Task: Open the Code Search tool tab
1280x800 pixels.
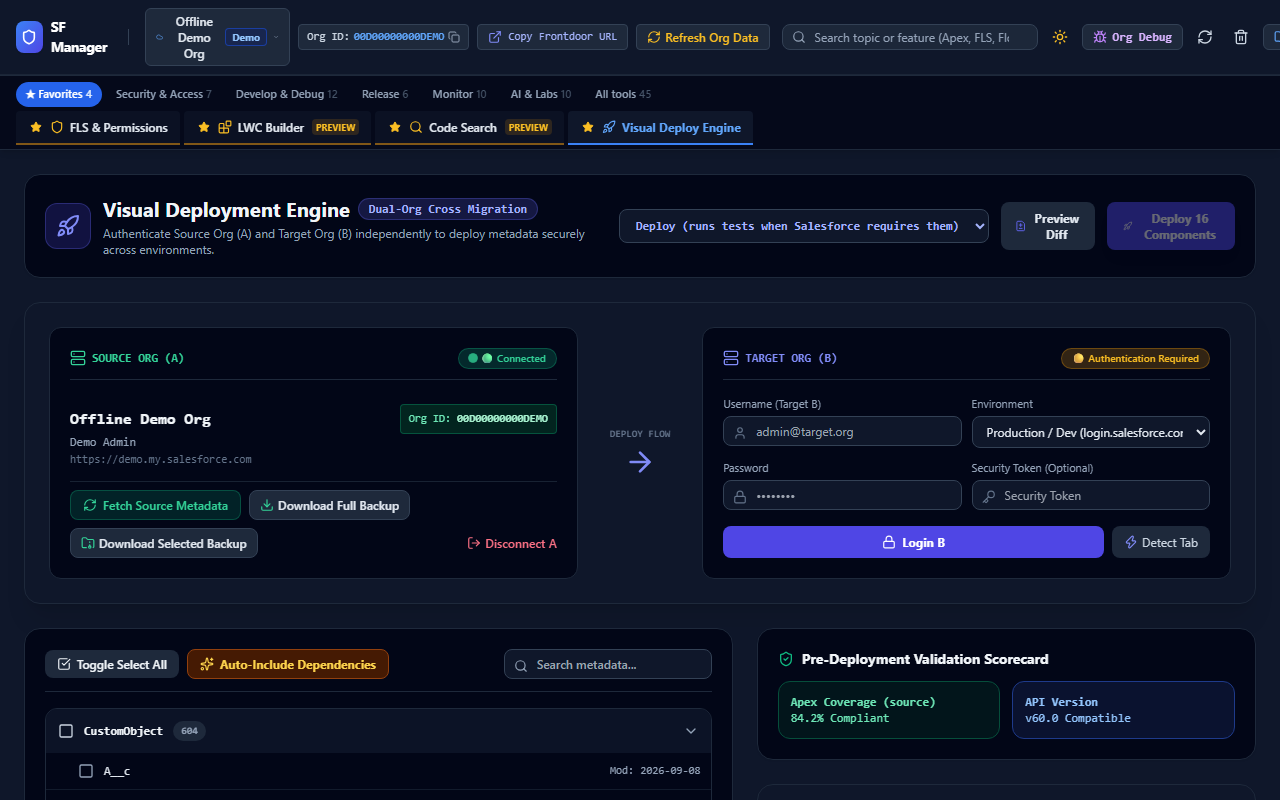Action: point(469,128)
